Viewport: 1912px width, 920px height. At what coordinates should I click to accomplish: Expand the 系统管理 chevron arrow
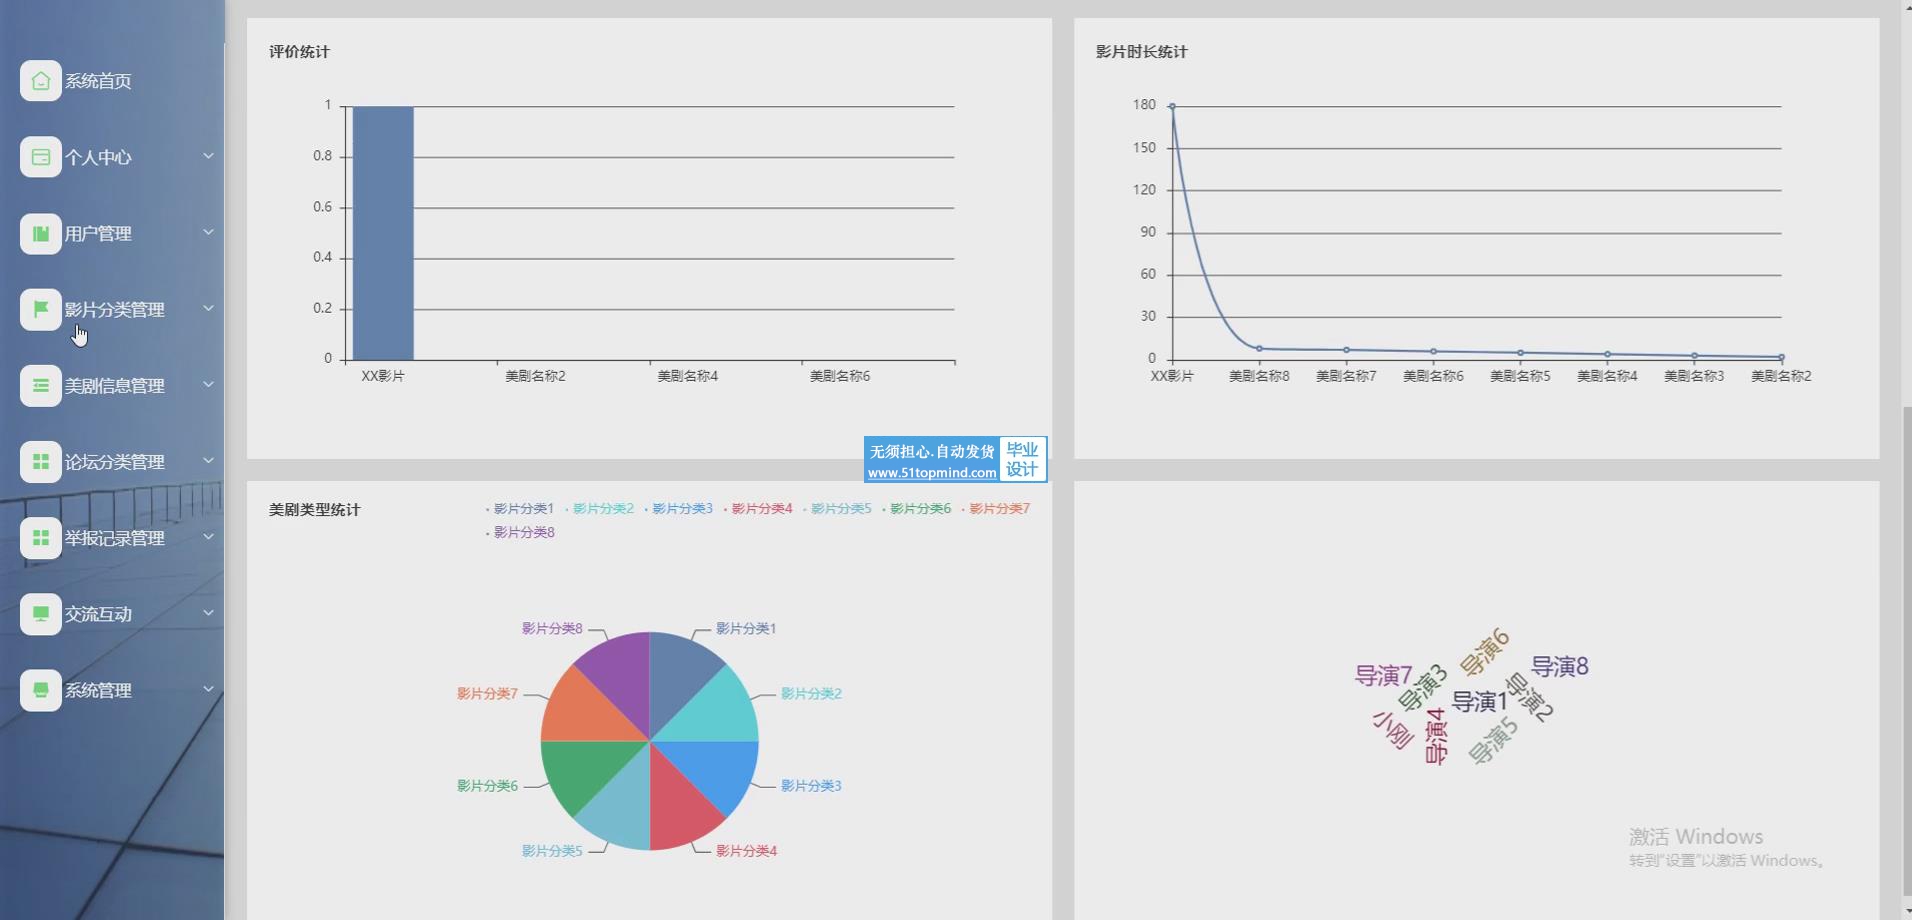(208, 689)
